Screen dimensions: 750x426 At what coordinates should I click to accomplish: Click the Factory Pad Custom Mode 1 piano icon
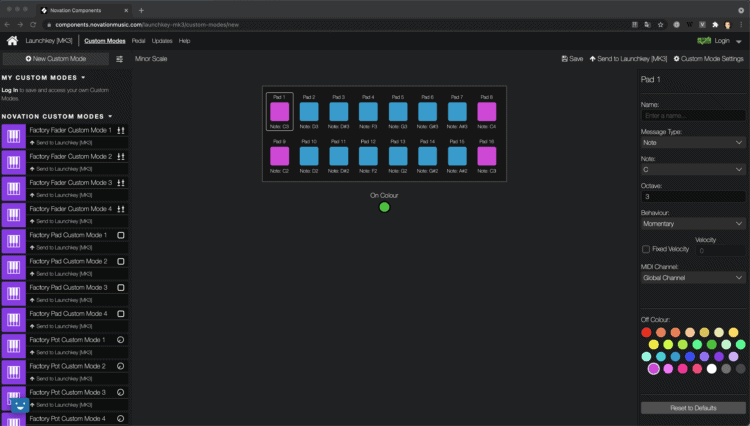point(13,241)
